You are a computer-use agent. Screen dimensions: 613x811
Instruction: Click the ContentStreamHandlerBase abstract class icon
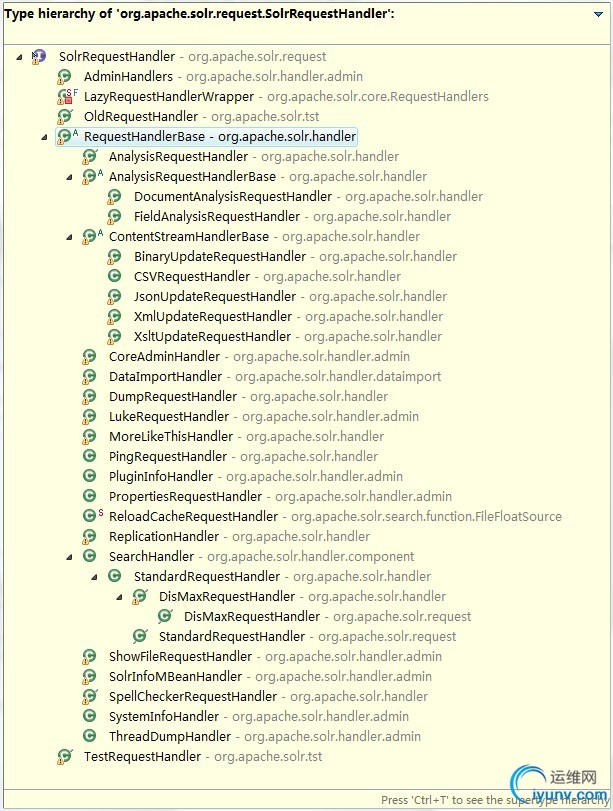click(93, 236)
